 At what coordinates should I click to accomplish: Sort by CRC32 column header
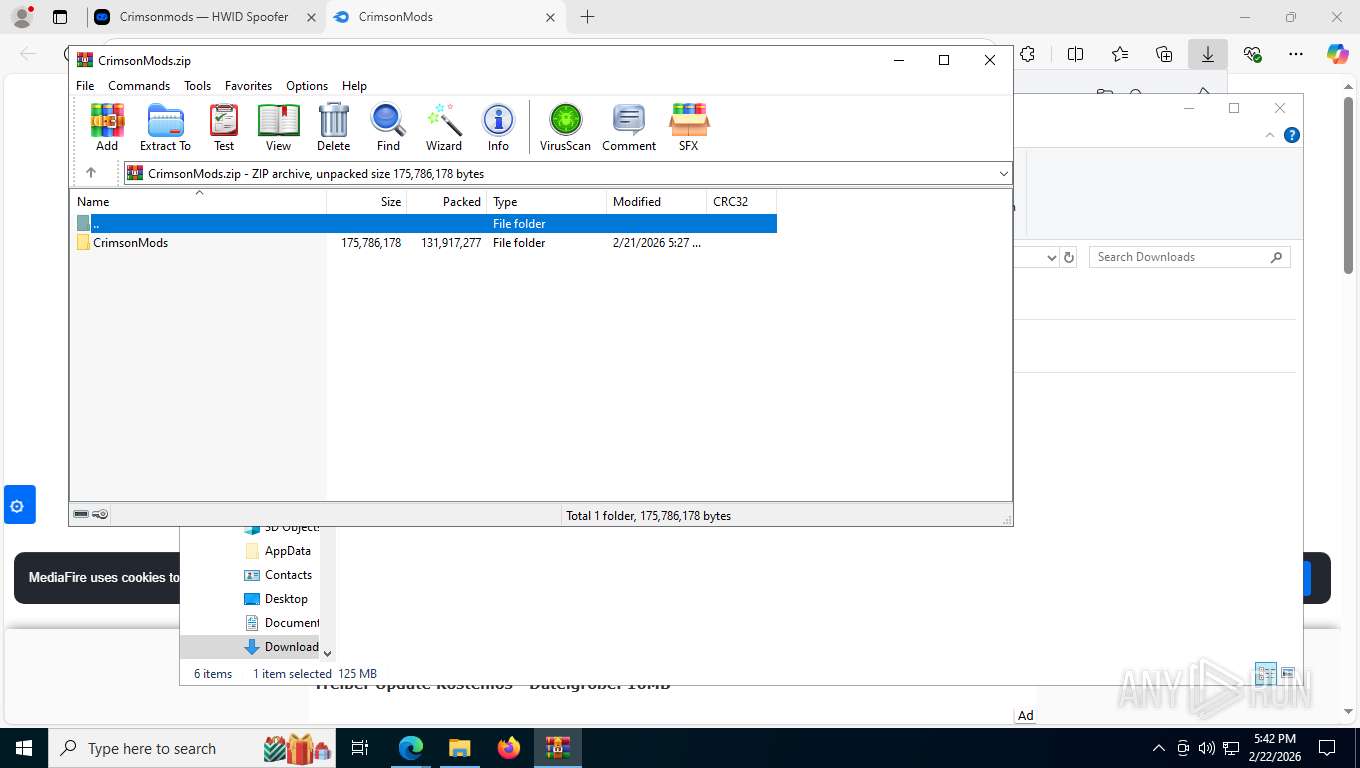click(742, 201)
